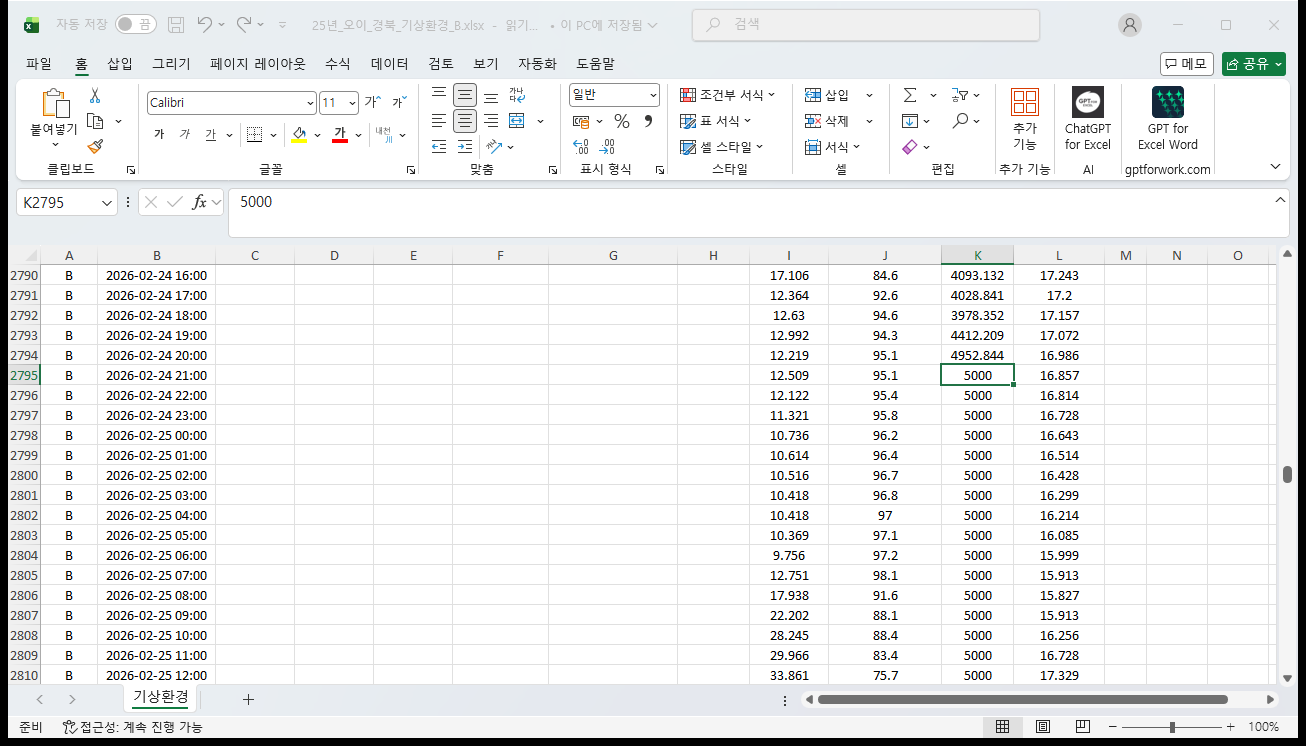The image size is (1306, 746).
Task: Decrease indent in the alignment group
Action: [439, 146]
